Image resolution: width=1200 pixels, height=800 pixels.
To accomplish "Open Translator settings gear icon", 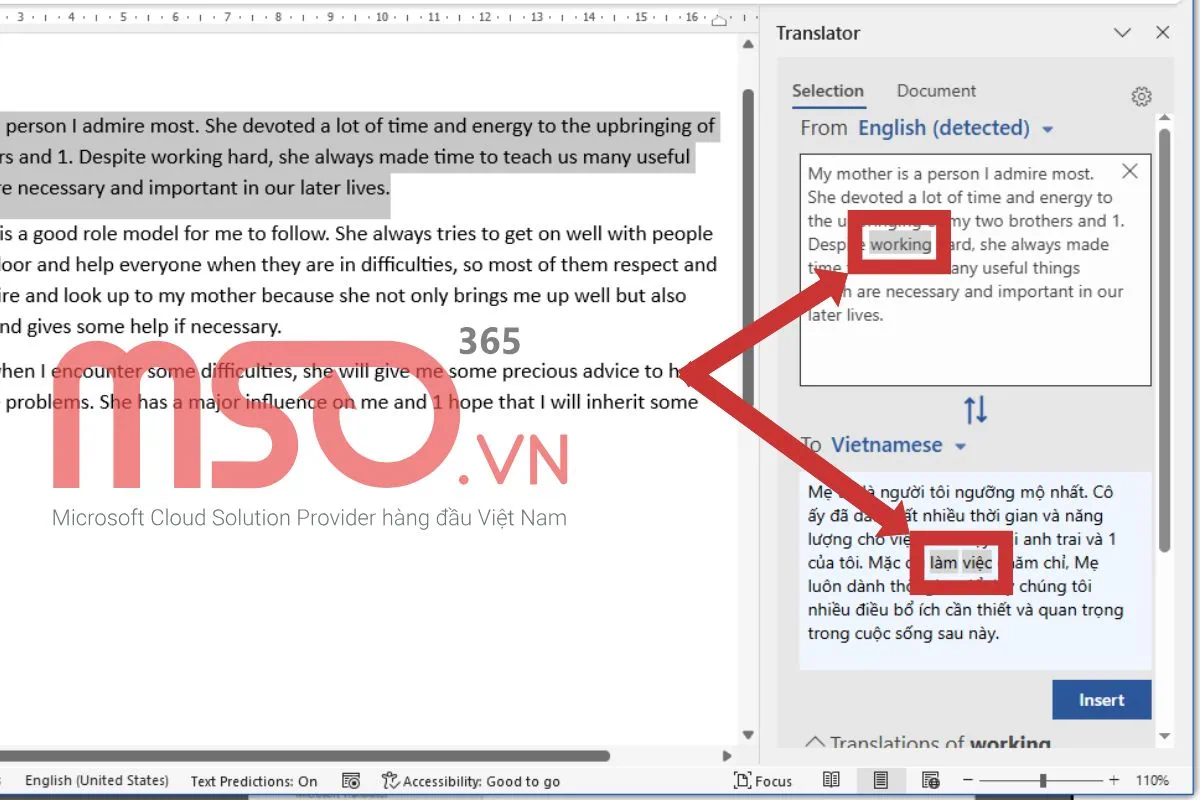I will [1141, 97].
